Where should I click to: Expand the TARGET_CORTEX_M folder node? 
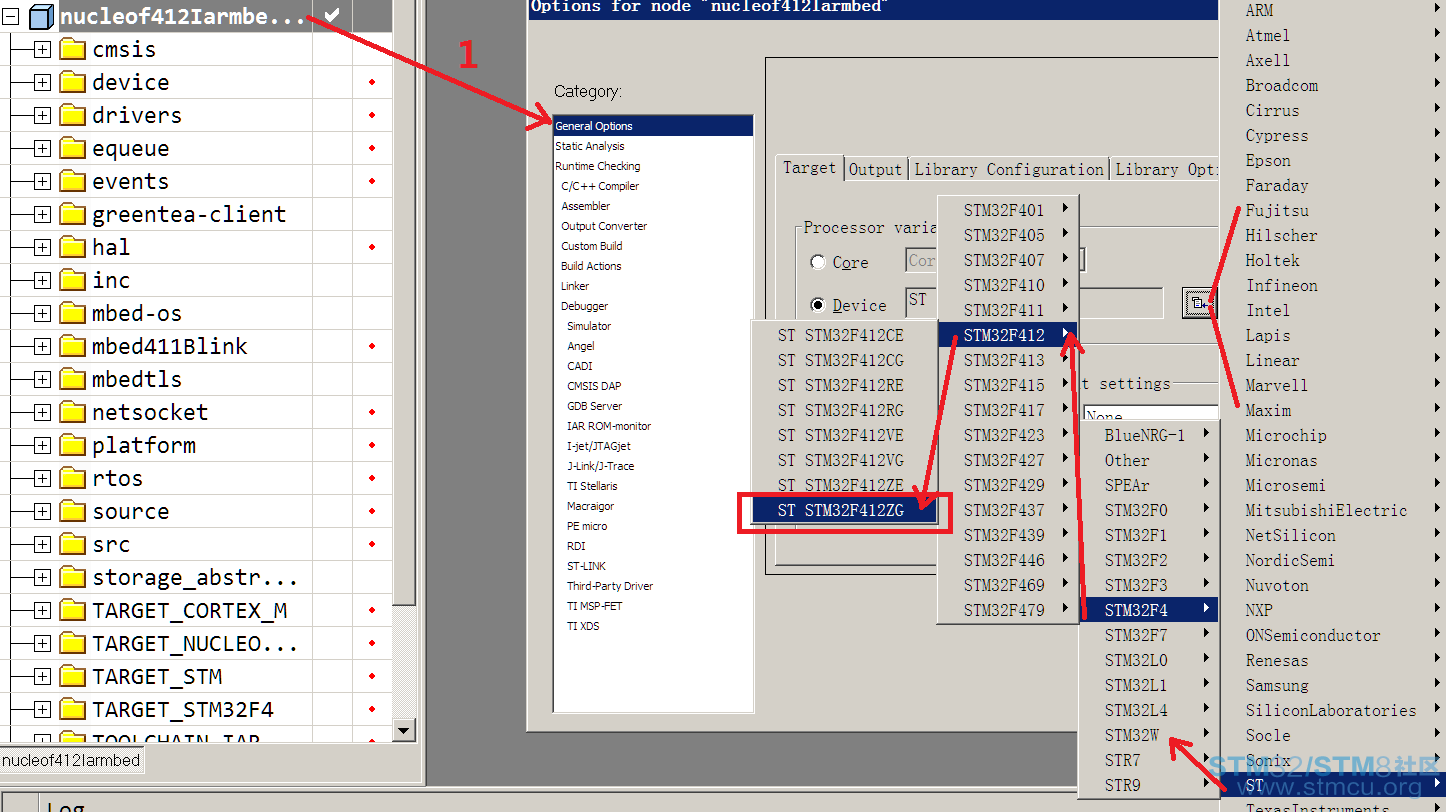42,610
